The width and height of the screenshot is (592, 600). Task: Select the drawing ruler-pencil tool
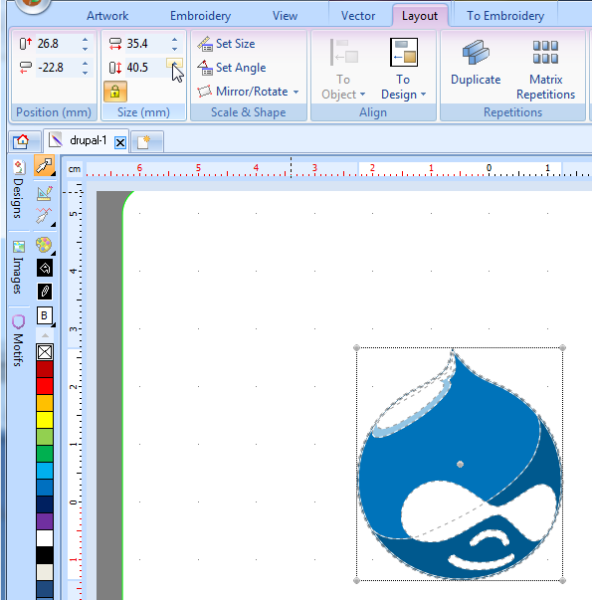pos(44,193)
